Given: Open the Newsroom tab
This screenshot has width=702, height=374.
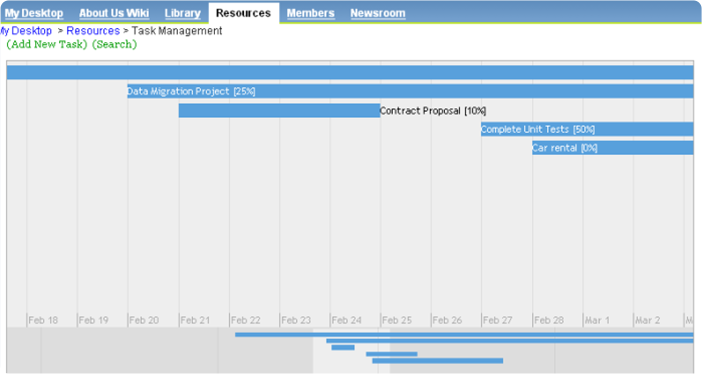Looking at the screenshot, I should (377, 13).
